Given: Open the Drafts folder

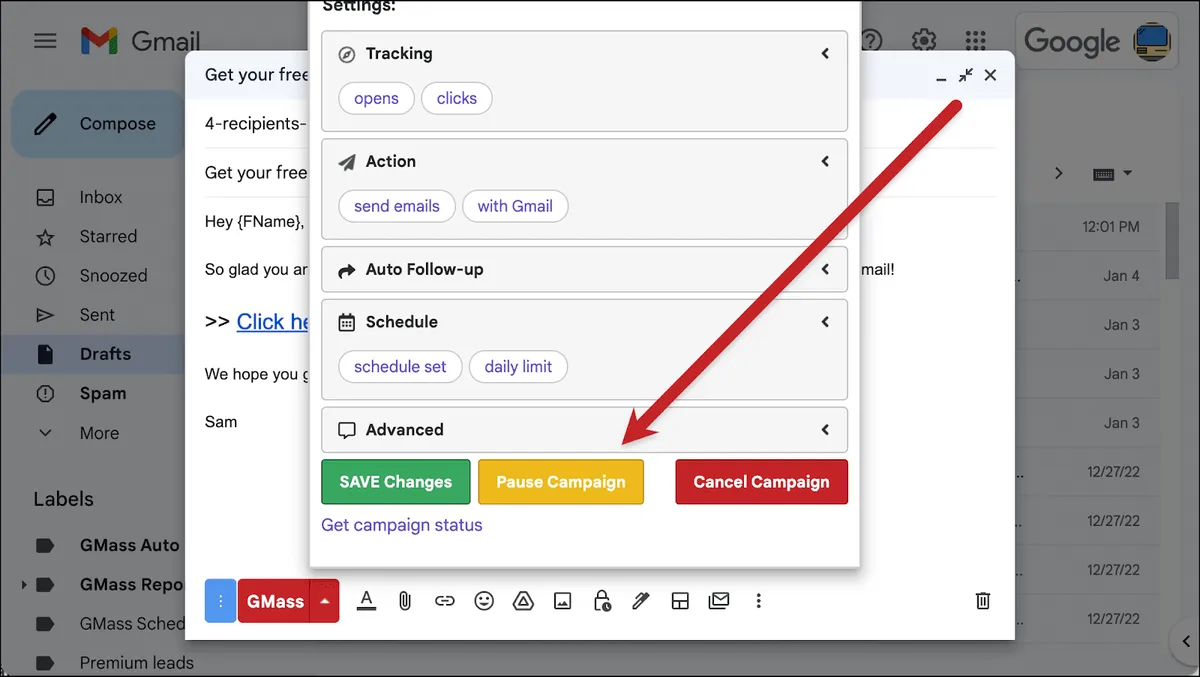Looking at the screenshot, I should 105,354.
